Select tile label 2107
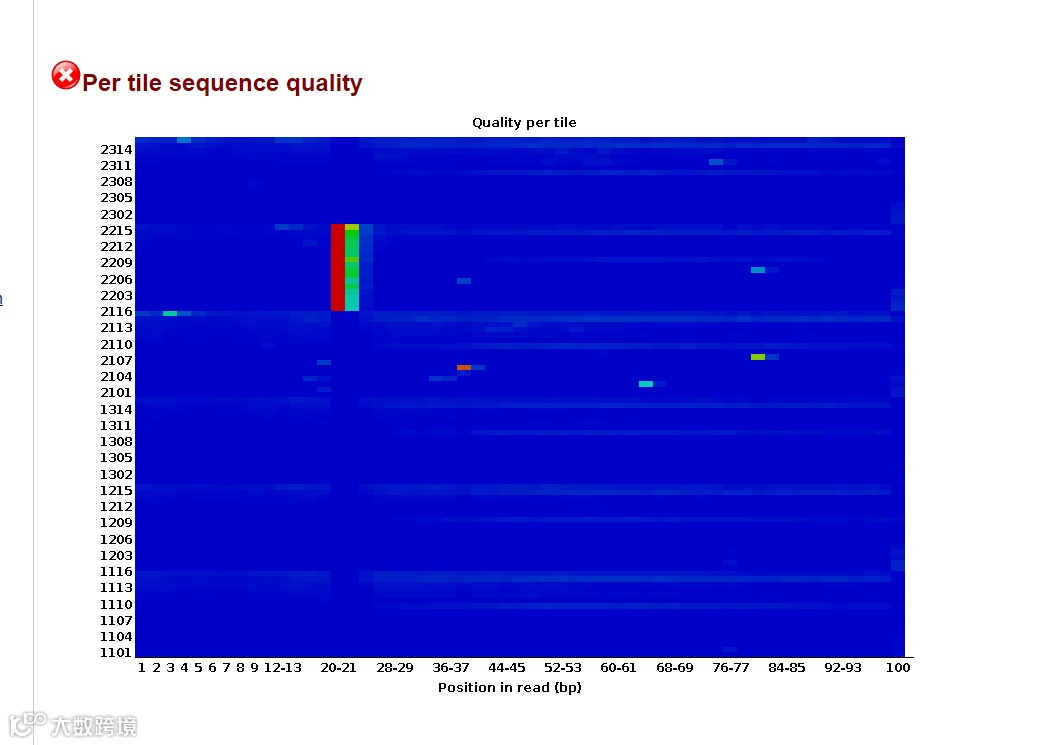The width and height of the screenshot is (1057, 745). 116,361
